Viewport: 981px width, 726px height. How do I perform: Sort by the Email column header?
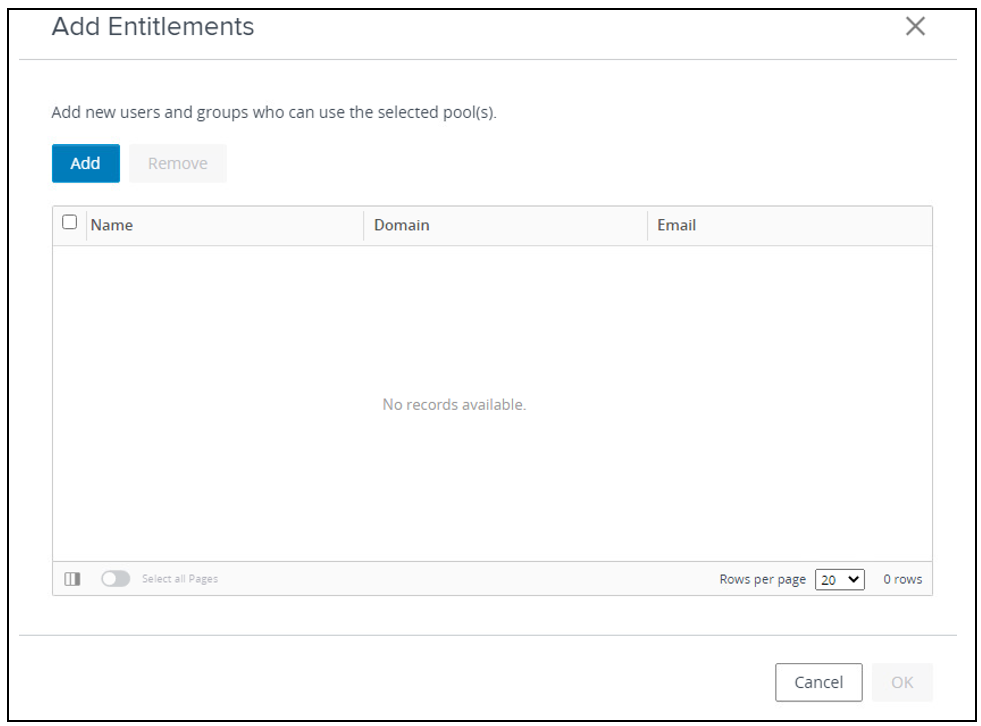pyautogui.click(x=677, y=226)
